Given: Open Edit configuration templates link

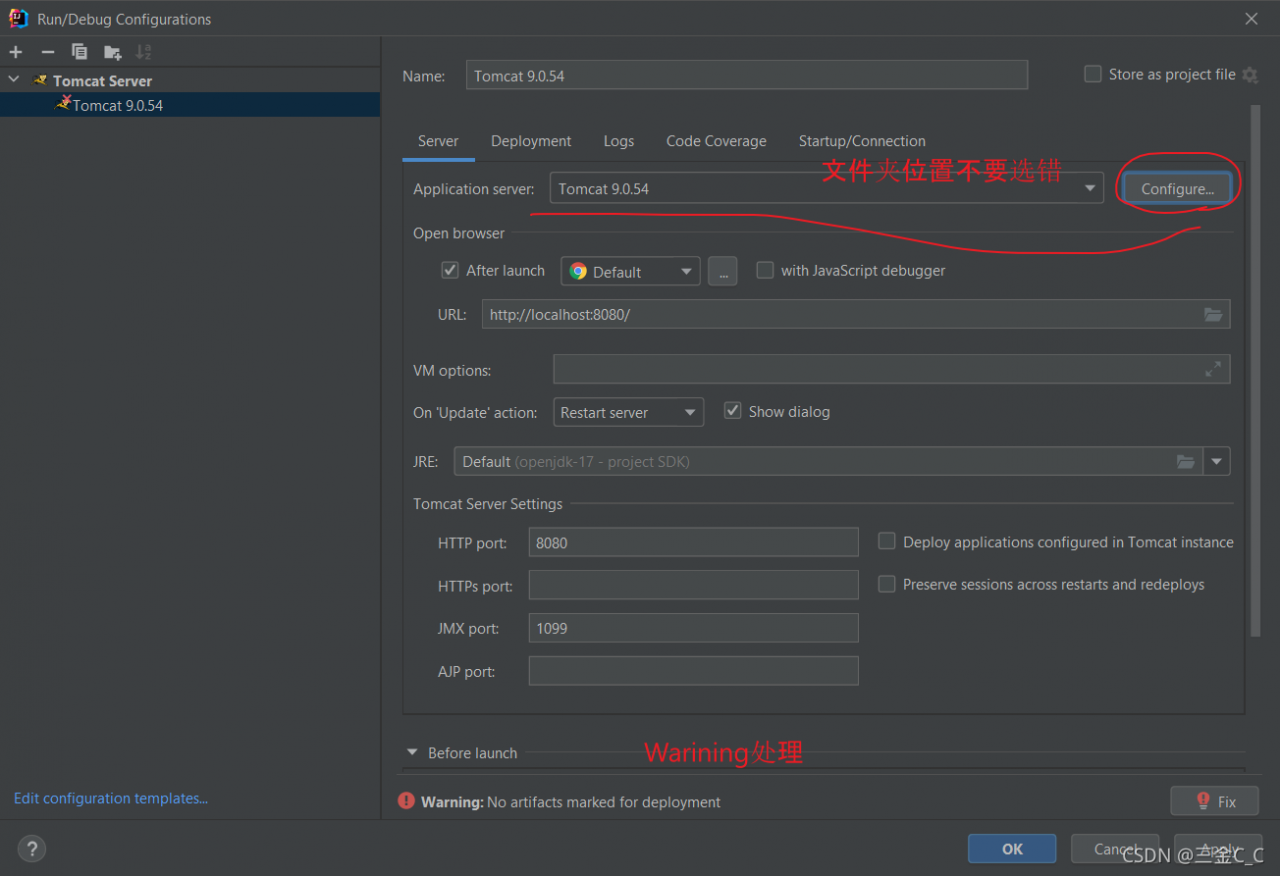Looking at the screenshot, I should (111, 798).
